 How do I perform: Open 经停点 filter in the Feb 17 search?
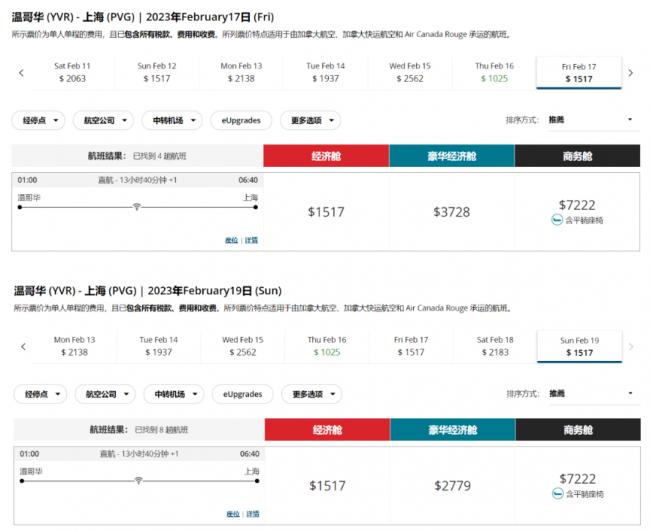coord(39,121)
